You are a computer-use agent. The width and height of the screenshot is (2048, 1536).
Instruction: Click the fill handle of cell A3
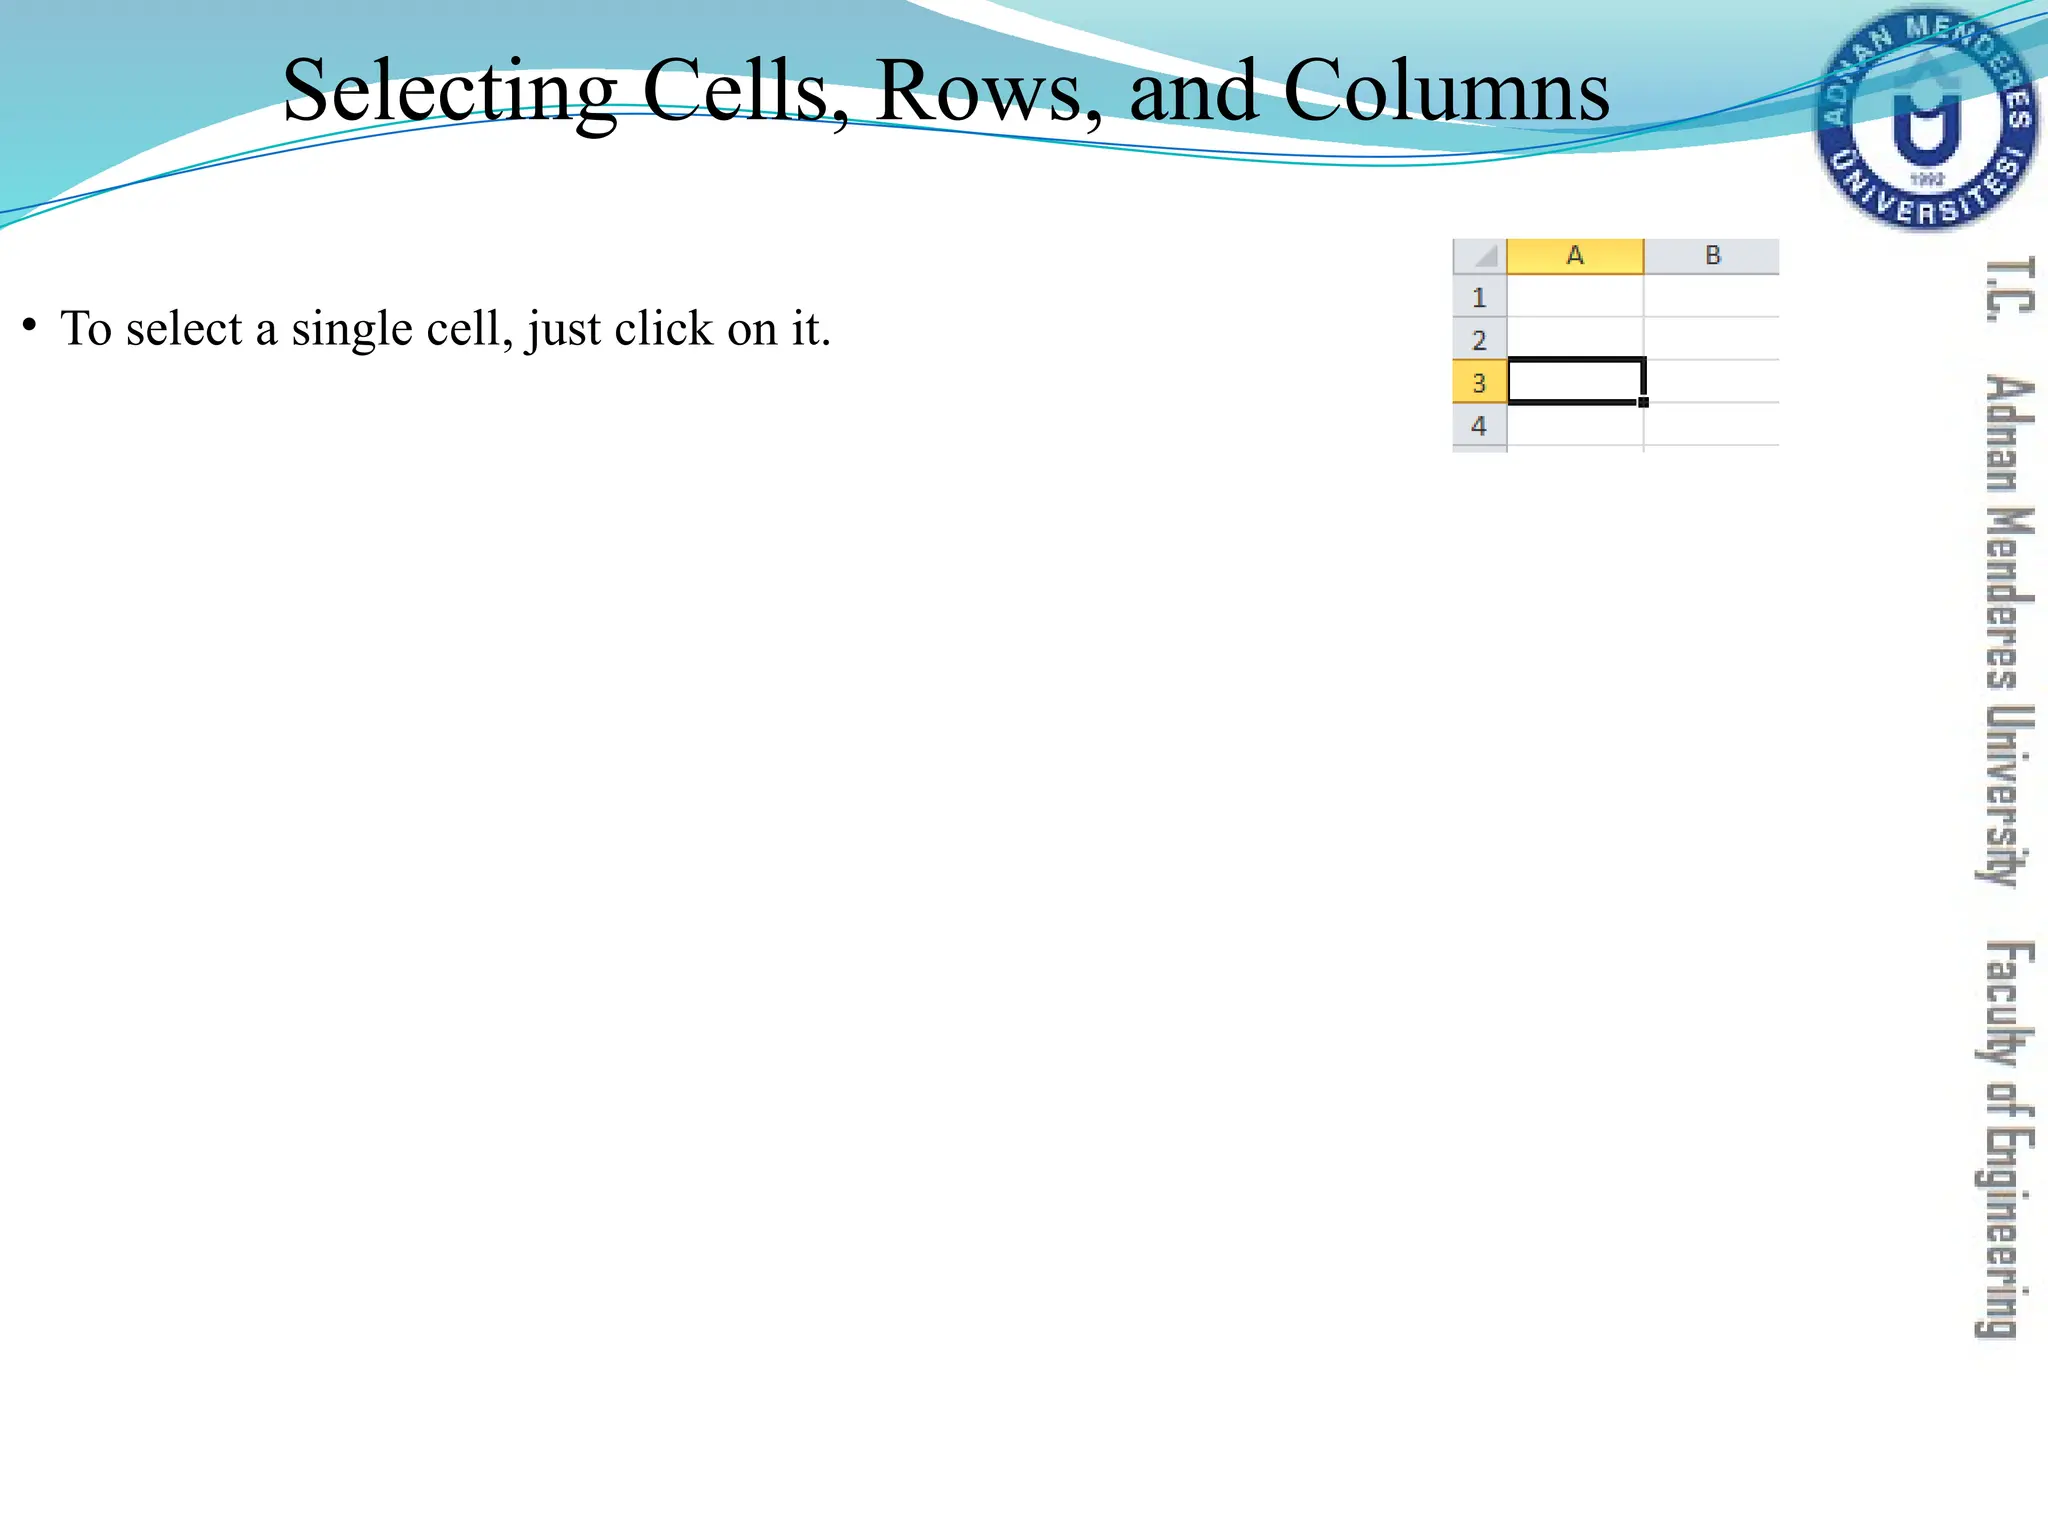(x=1643, y=402)
